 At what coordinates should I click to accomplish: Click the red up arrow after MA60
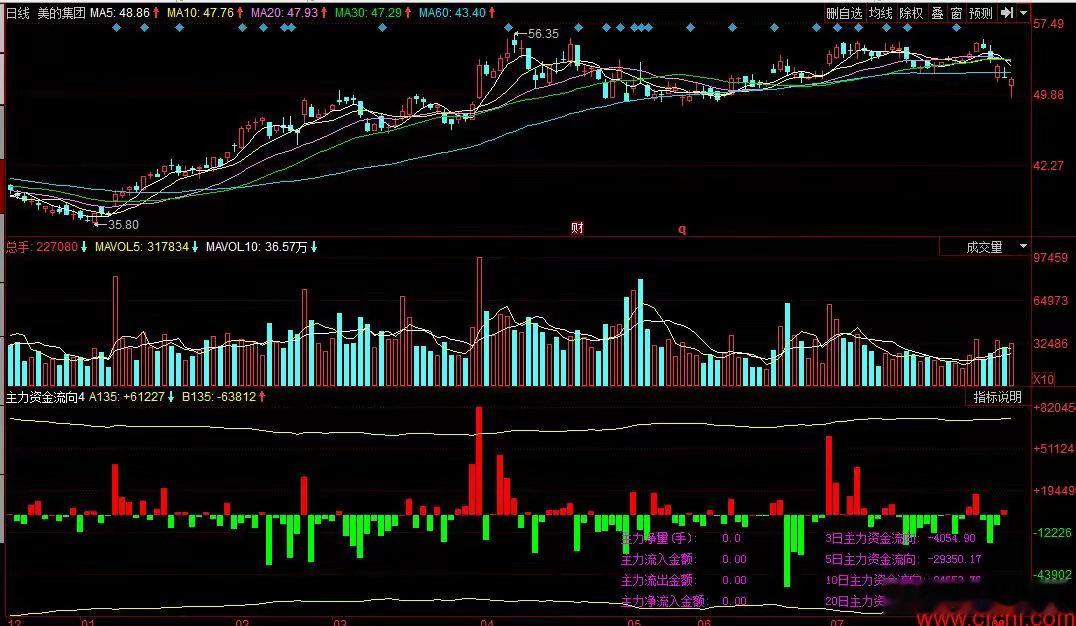[x=492, y=12]
